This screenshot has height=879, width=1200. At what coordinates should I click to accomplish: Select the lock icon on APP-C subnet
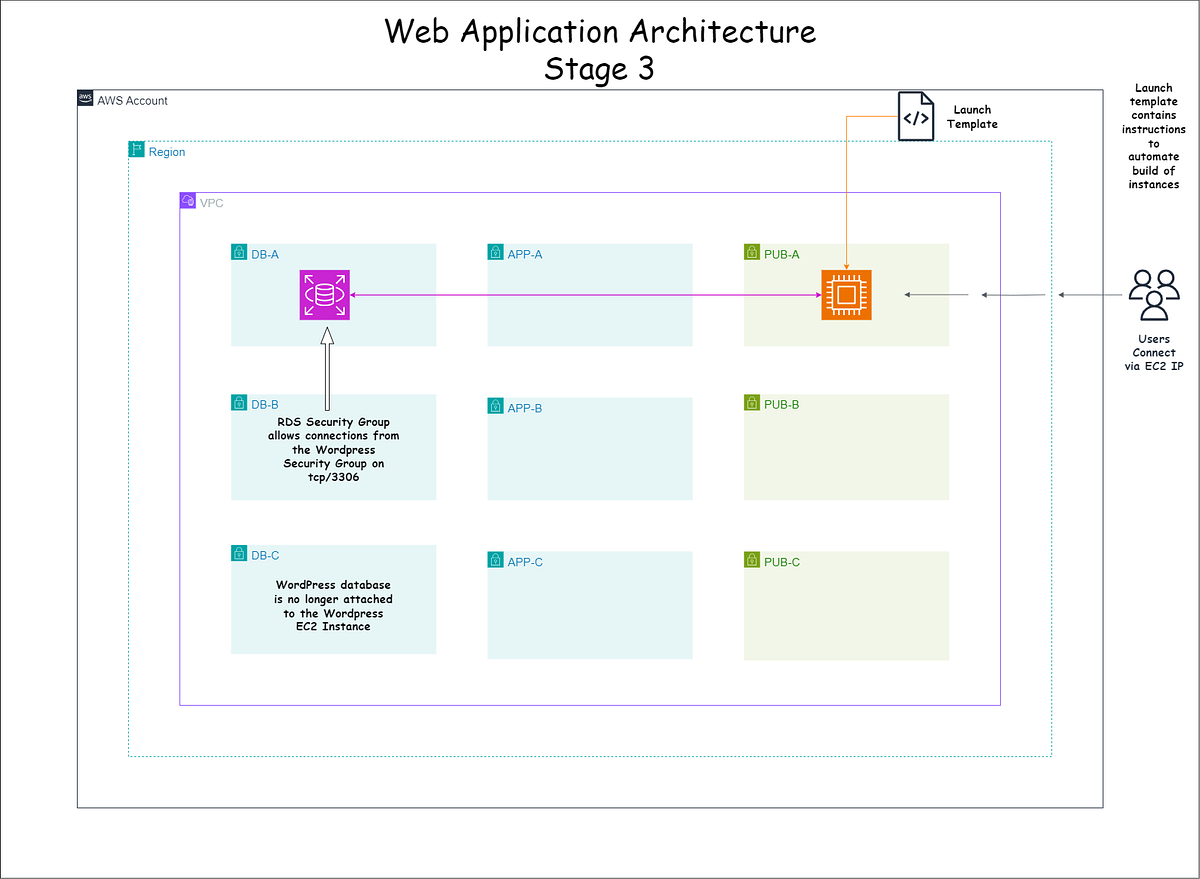coord(495,560)
